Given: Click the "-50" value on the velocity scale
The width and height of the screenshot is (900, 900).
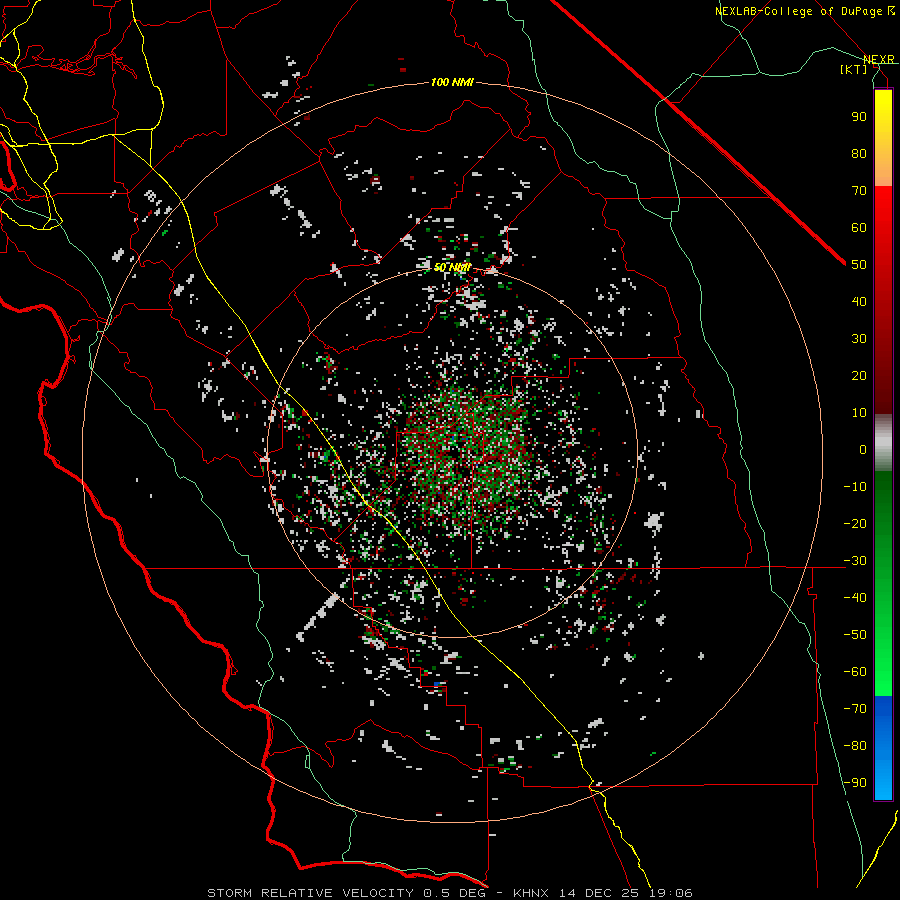Looking at the screenshot, I should [x=855, y=634].
